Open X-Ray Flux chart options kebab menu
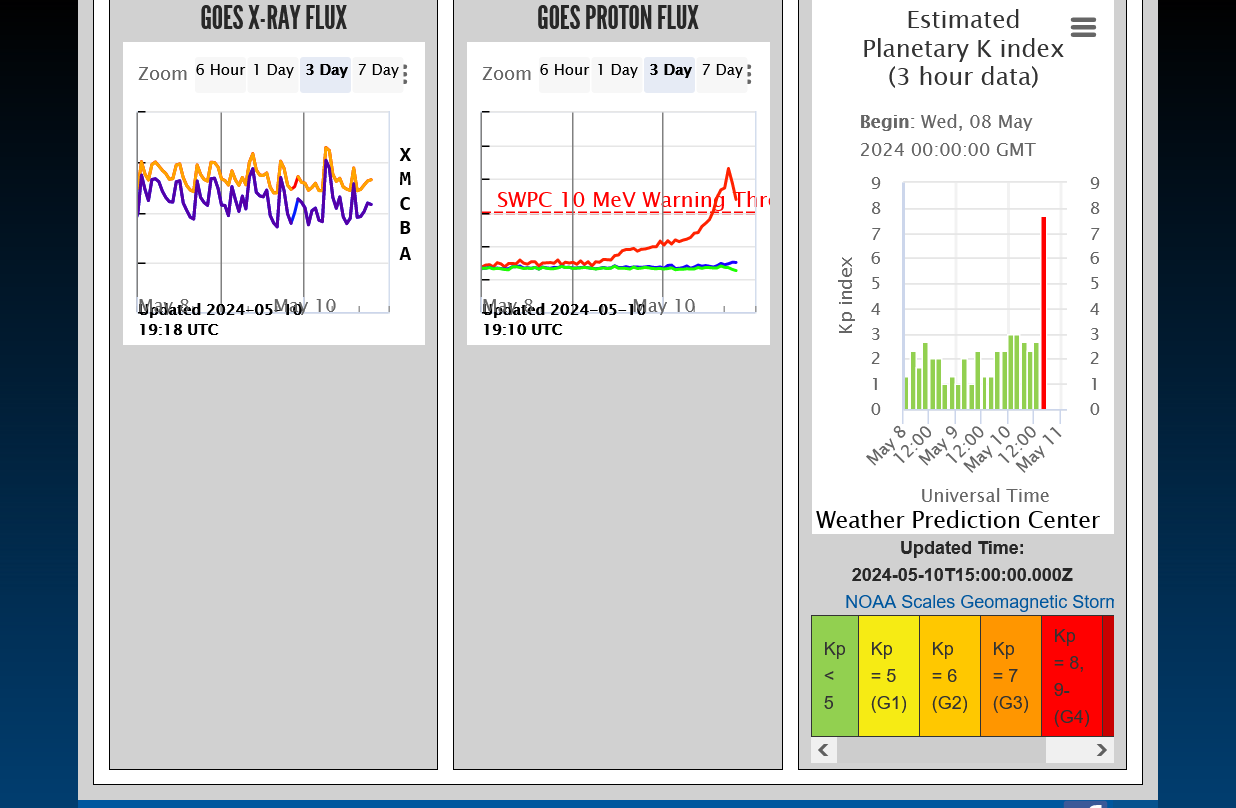The image size is (1236, 808). 405,75
